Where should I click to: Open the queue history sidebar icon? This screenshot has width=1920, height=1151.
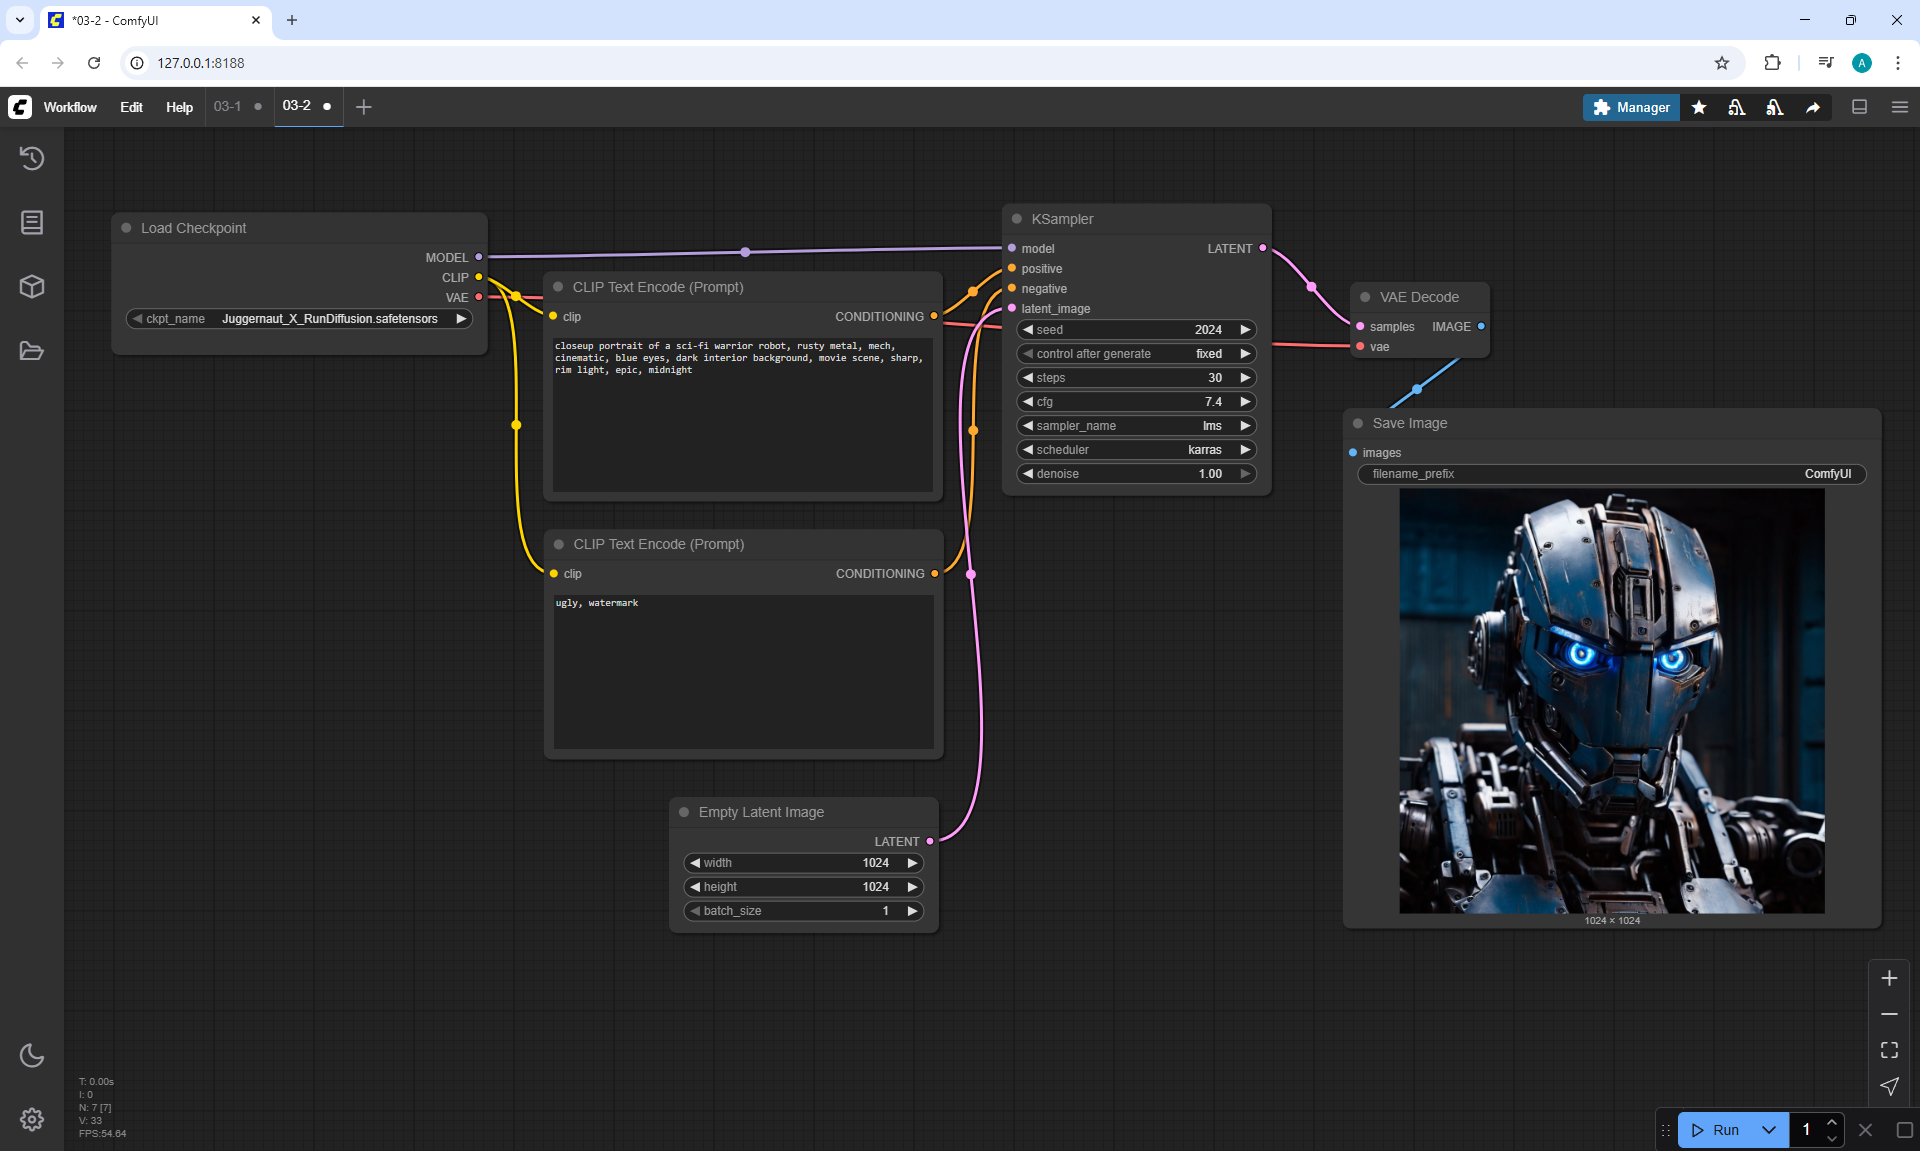point(32,158)
